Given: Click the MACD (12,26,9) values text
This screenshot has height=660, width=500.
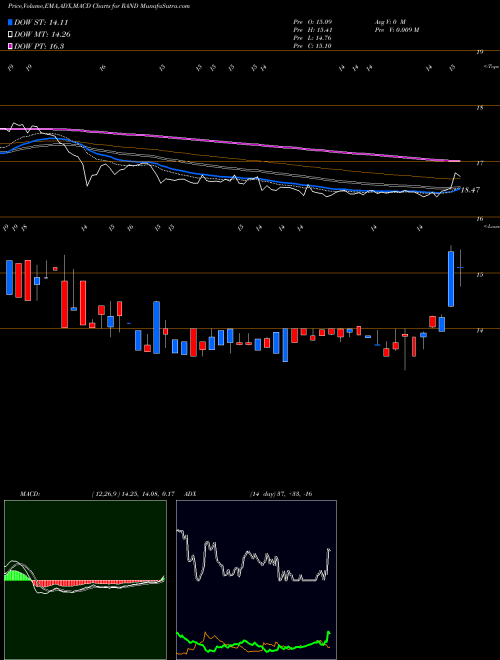Looking at the screenshot, I should pyautogui.click(x=133, y=494).
